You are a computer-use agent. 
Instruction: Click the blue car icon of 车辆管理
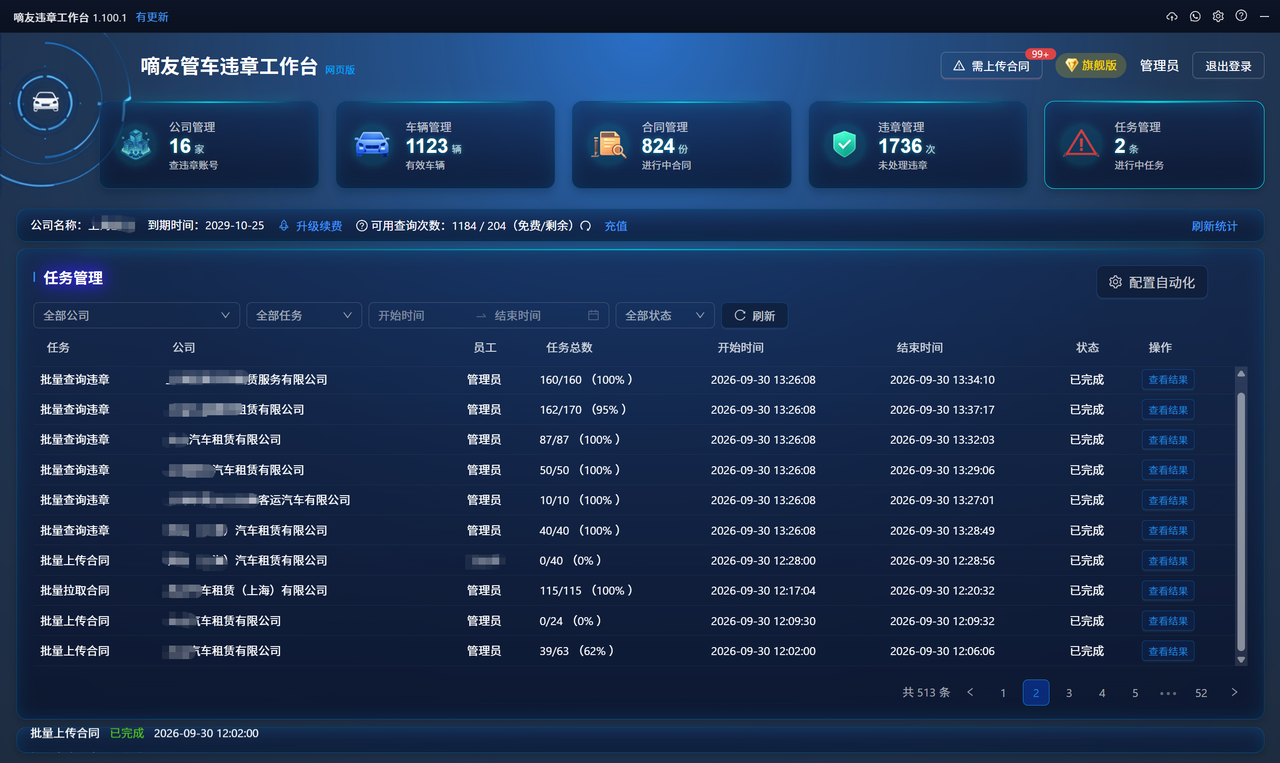coord(372,144)
